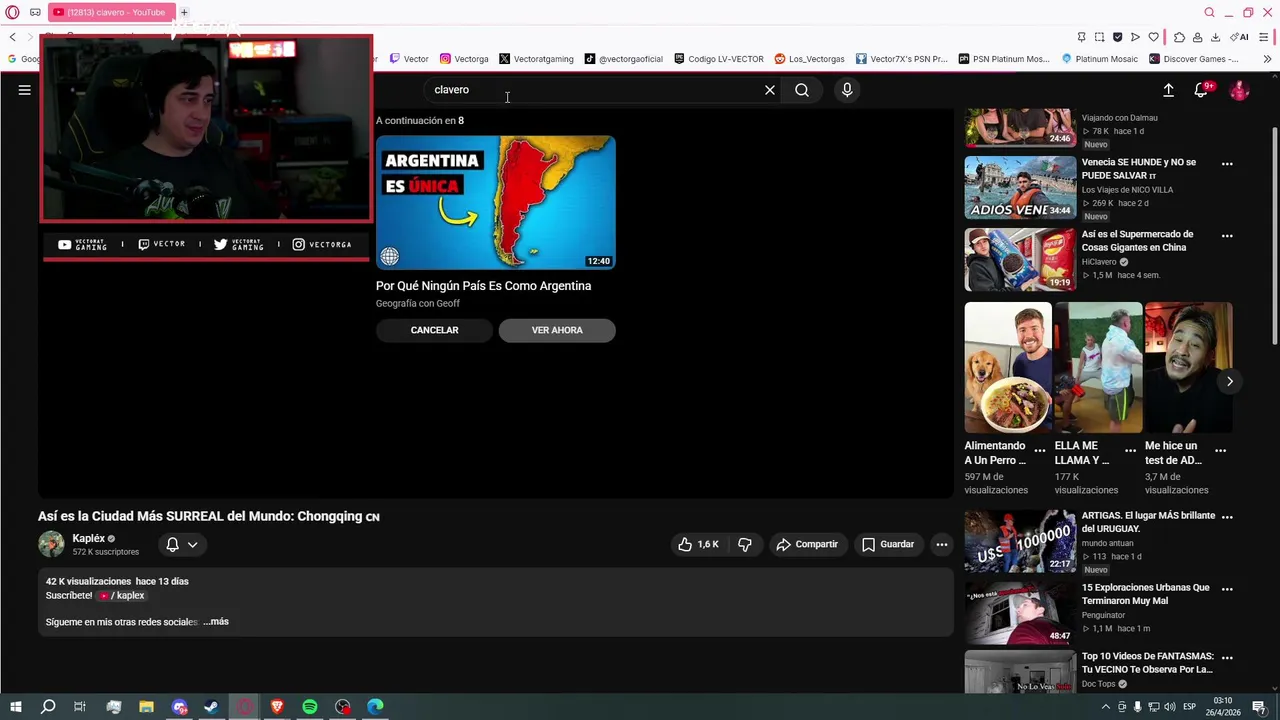Click Compartir to share the video

pyautogui.click(x=807, y=544)
